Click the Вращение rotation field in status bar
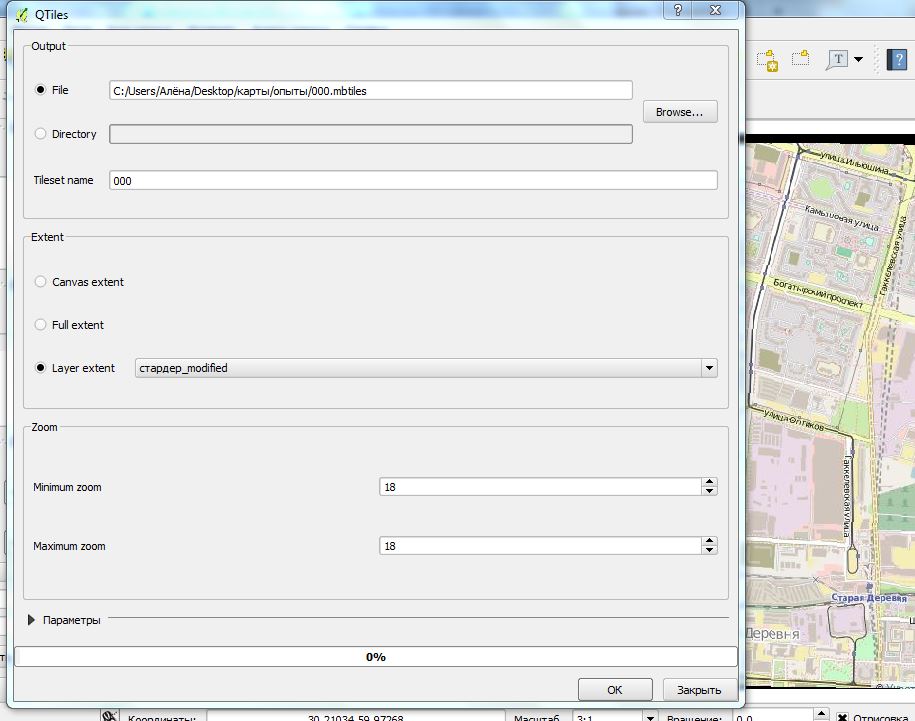The height and width of the screenshot is (721, 915). pos(773,717)
